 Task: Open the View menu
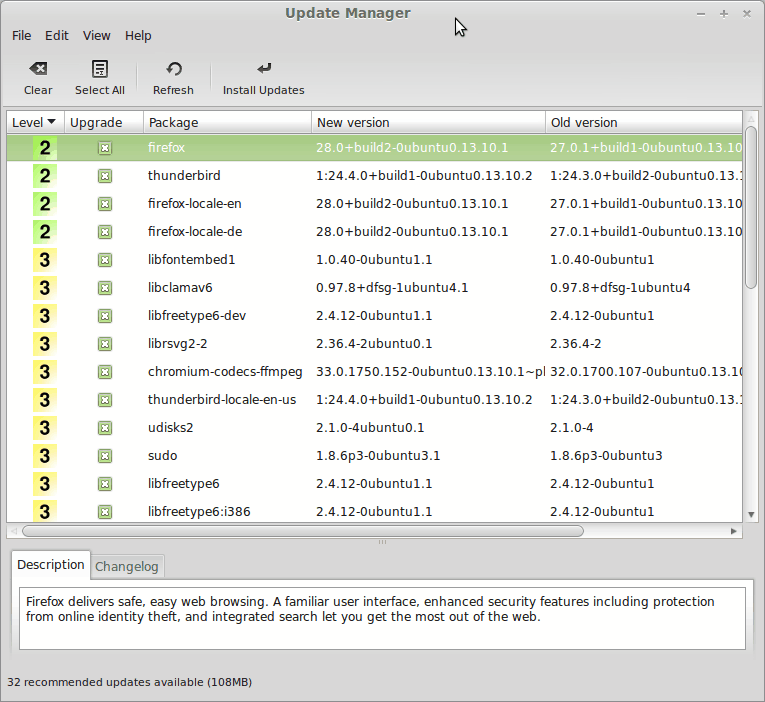coord(97,36)
